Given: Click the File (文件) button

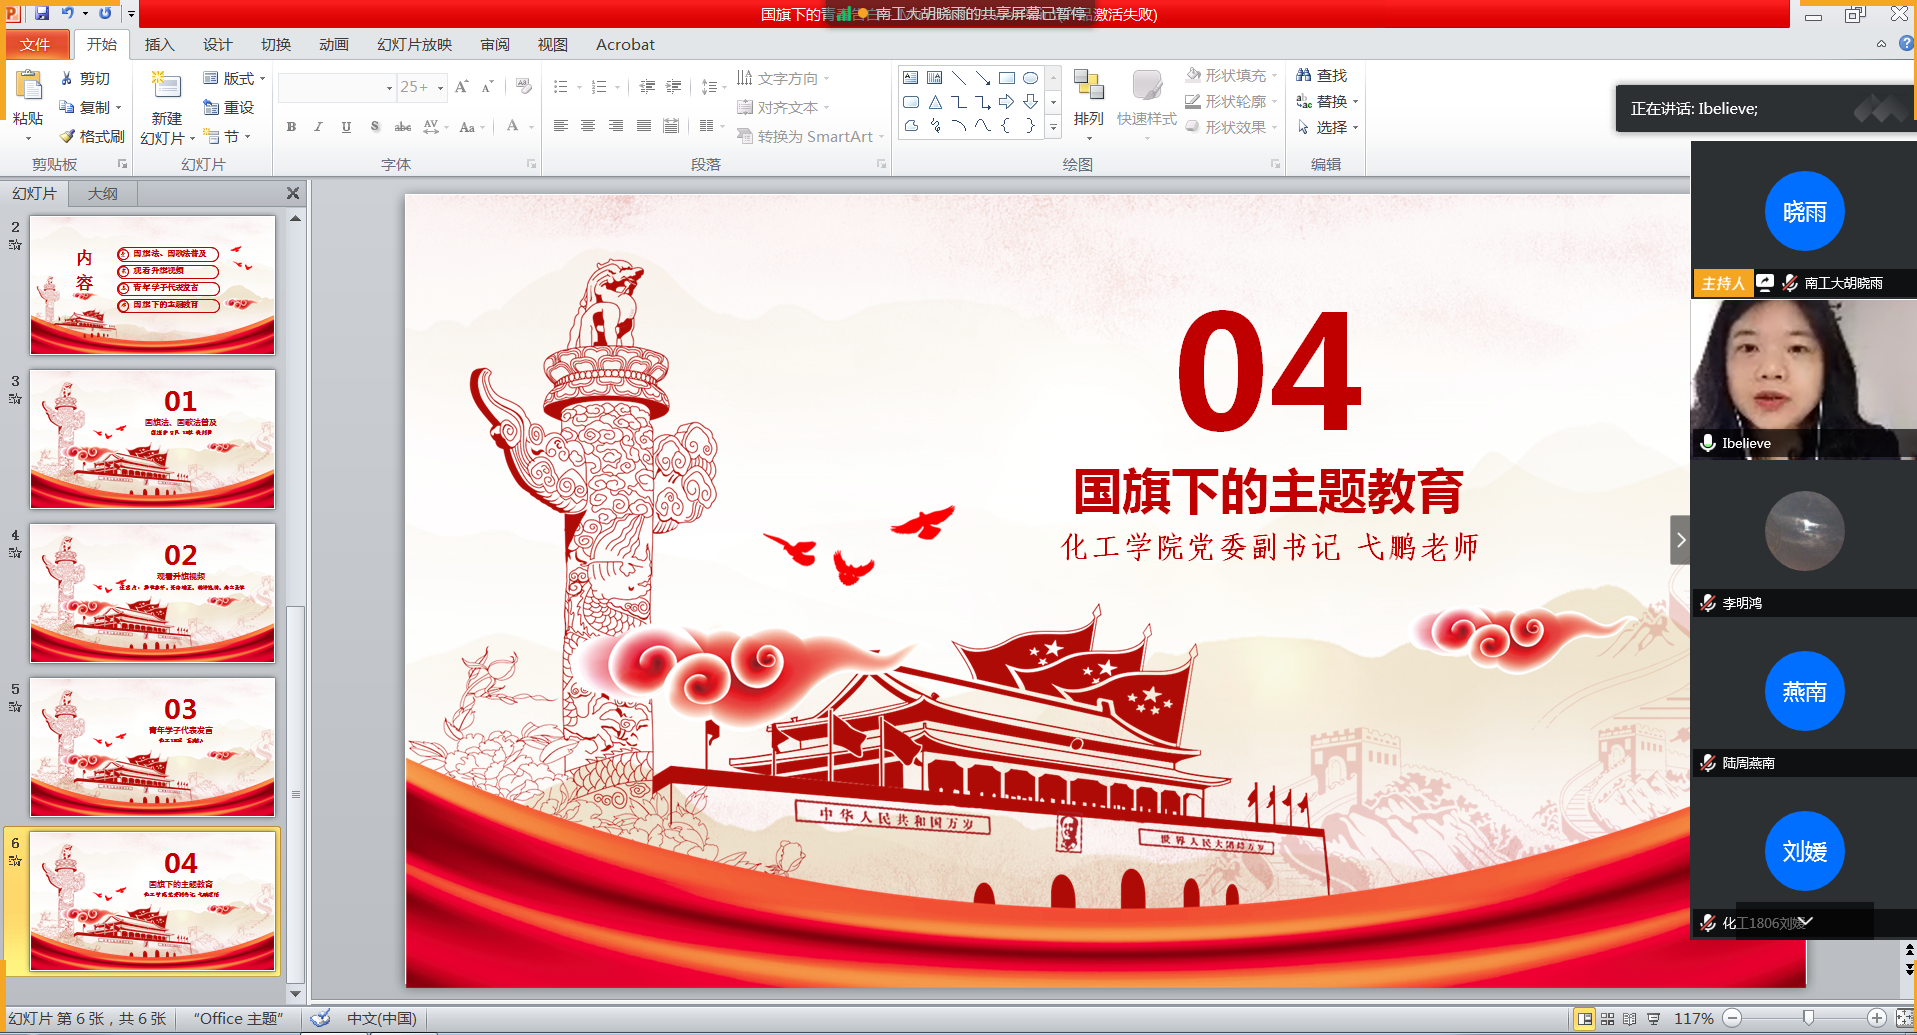Looking at the screenshot, I should 36,44.
